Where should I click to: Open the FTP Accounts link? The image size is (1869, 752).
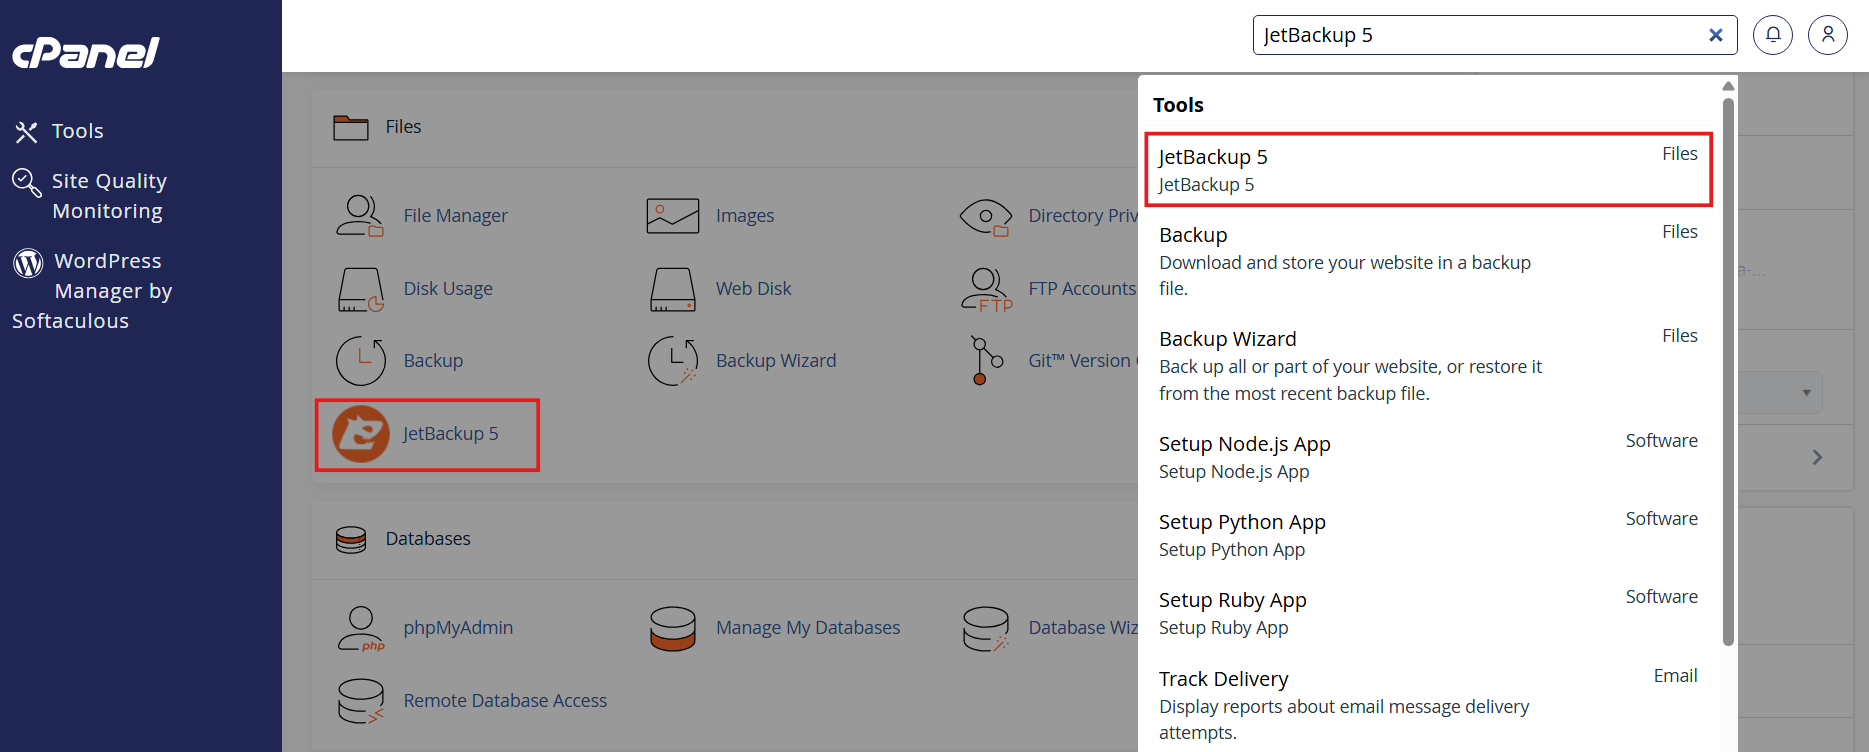[1082, 289]
